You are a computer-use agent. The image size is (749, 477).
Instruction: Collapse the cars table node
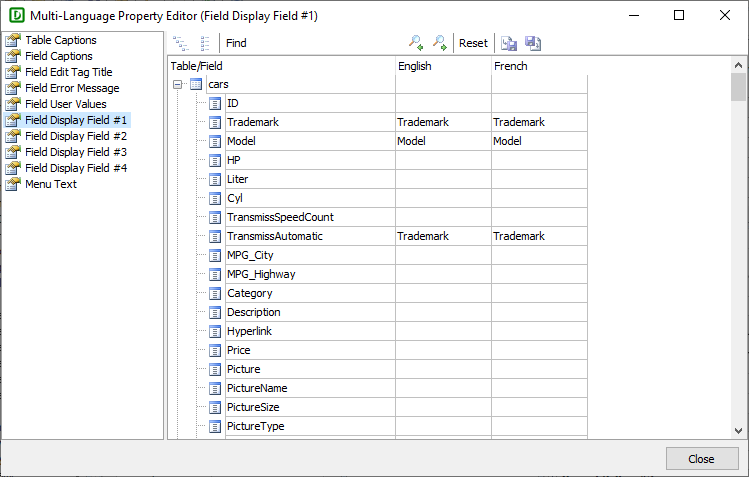(x=178, y=85)
